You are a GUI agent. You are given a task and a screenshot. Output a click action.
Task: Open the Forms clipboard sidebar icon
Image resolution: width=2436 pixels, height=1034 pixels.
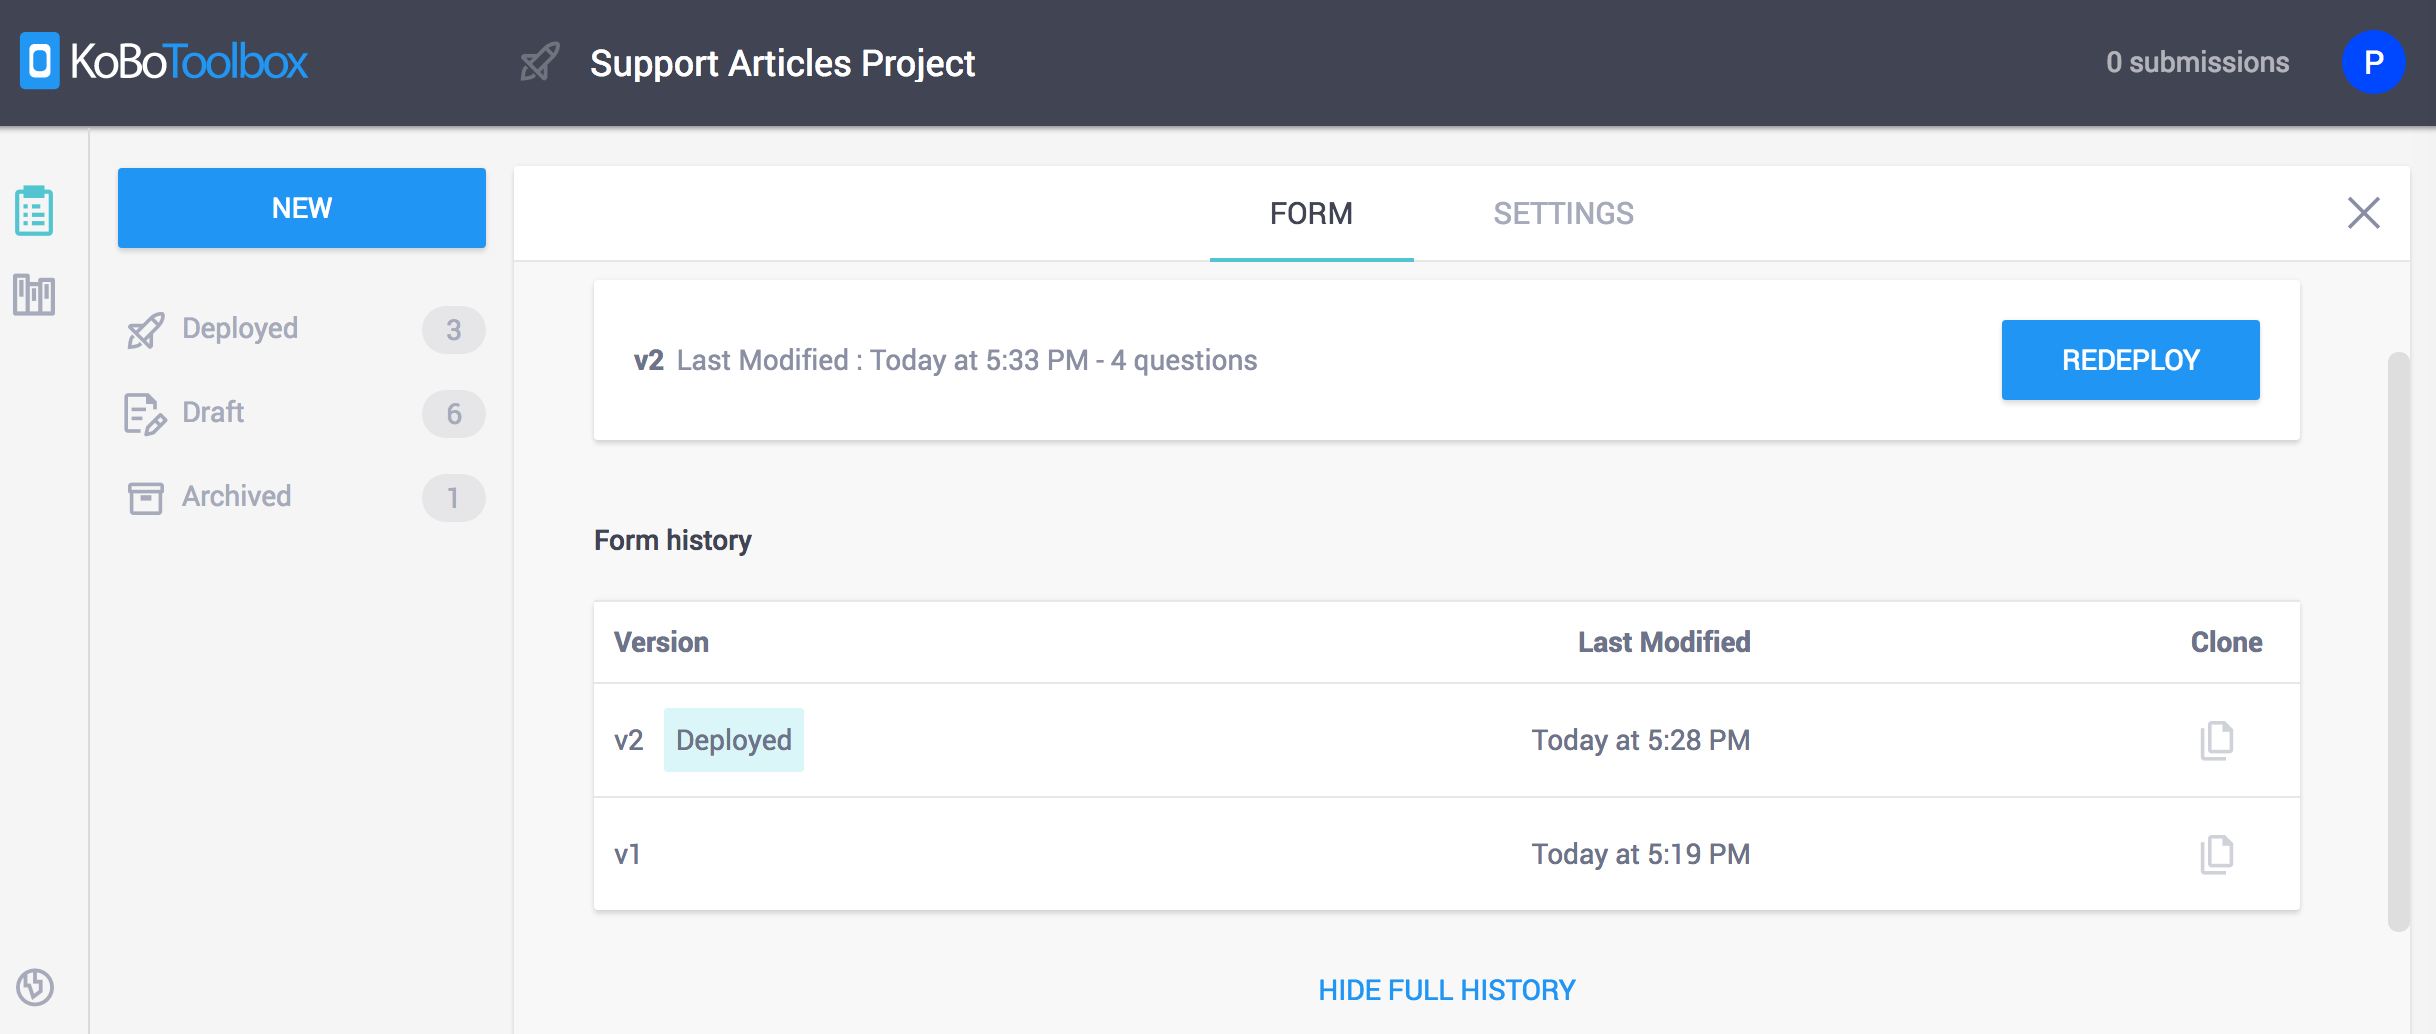coord(34,210)
